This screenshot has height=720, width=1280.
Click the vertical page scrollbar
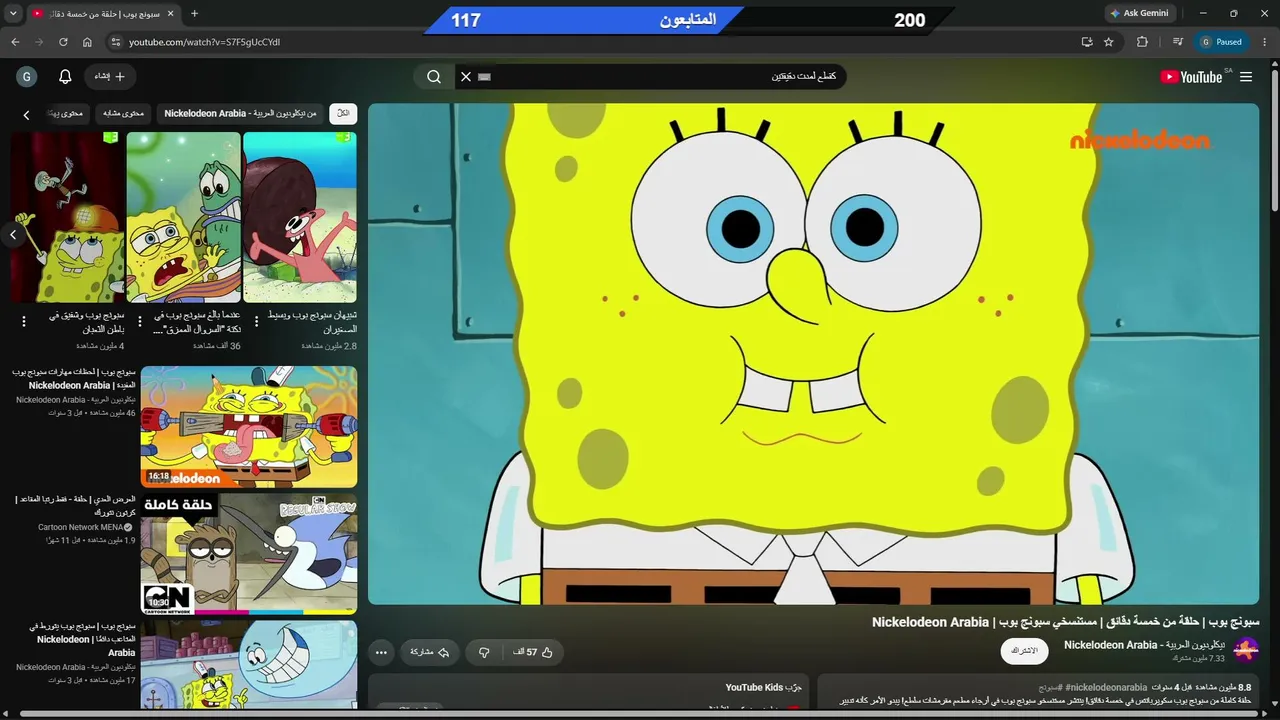point(1274,140)
